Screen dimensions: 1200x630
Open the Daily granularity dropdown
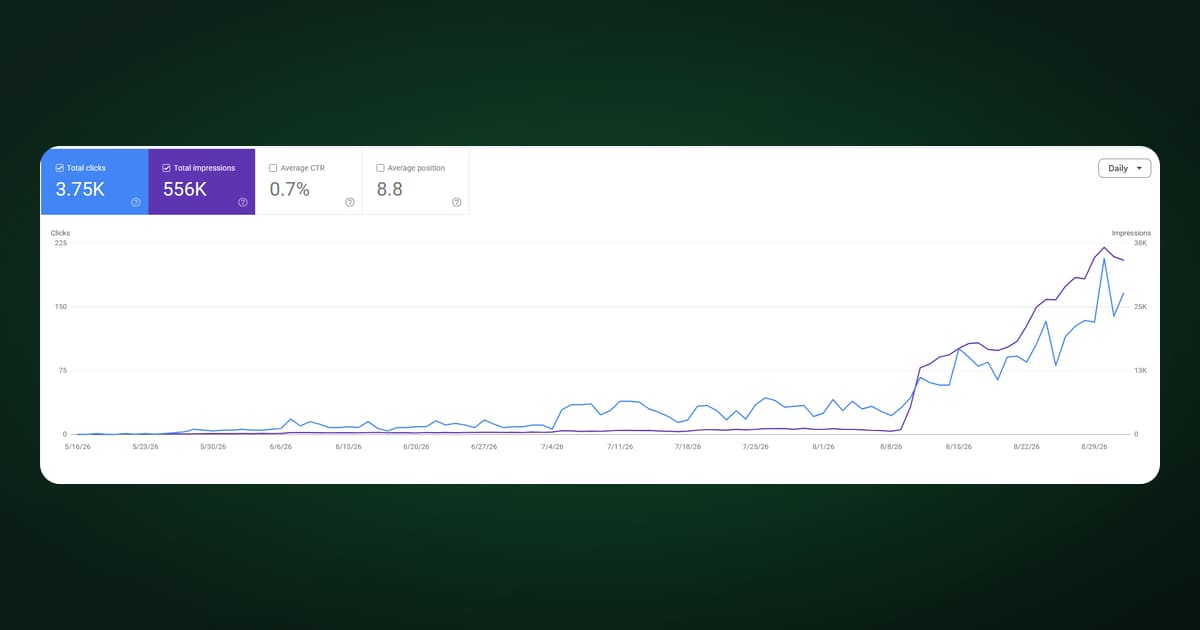coord(1124,168)
